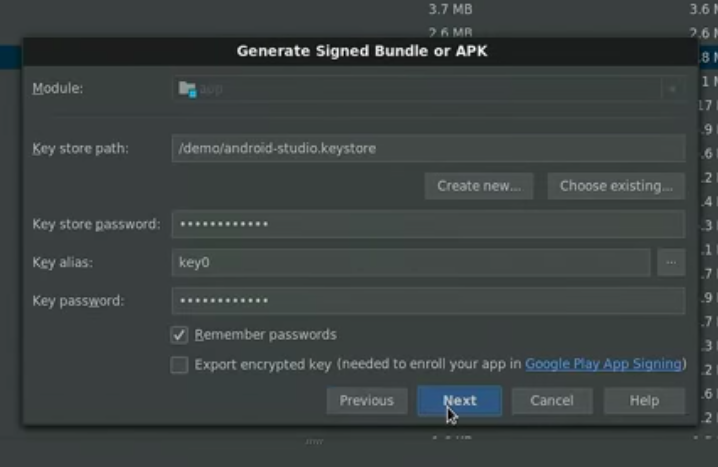Click the 3.7 MB entry in background list
The image size is (718, 467).
coord(450,9)
